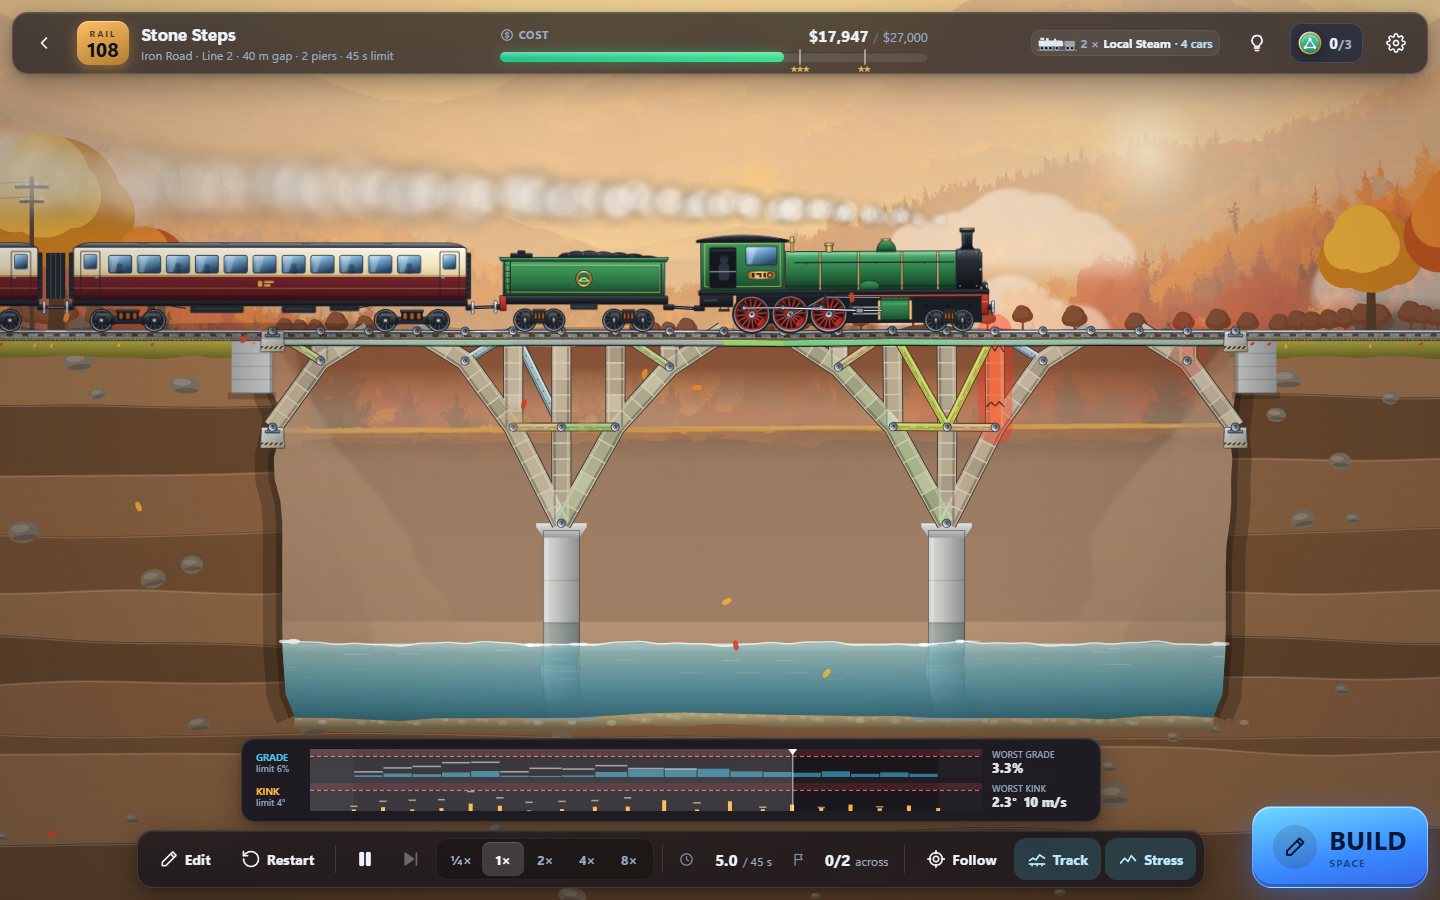This screenshot has width=1440, height=900.
Task: Pause the simulation
Action: click(x=365, y=860)
